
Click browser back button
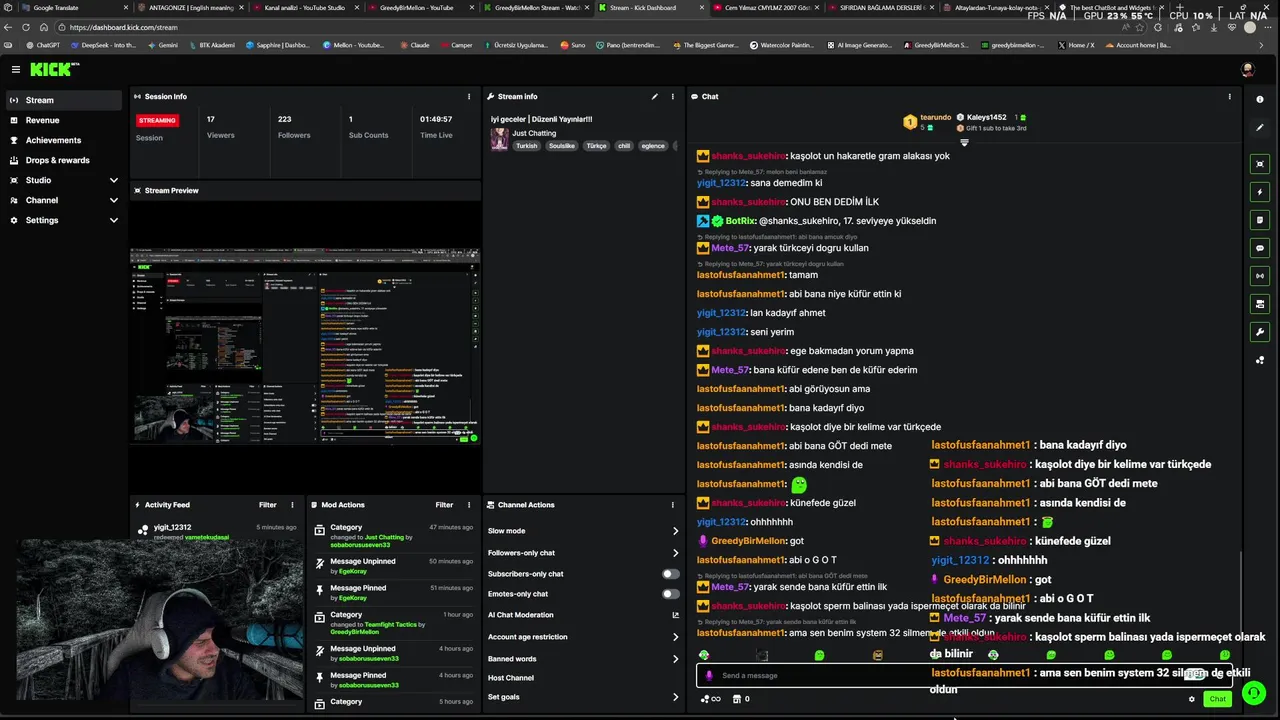click(x=9, y=27)
